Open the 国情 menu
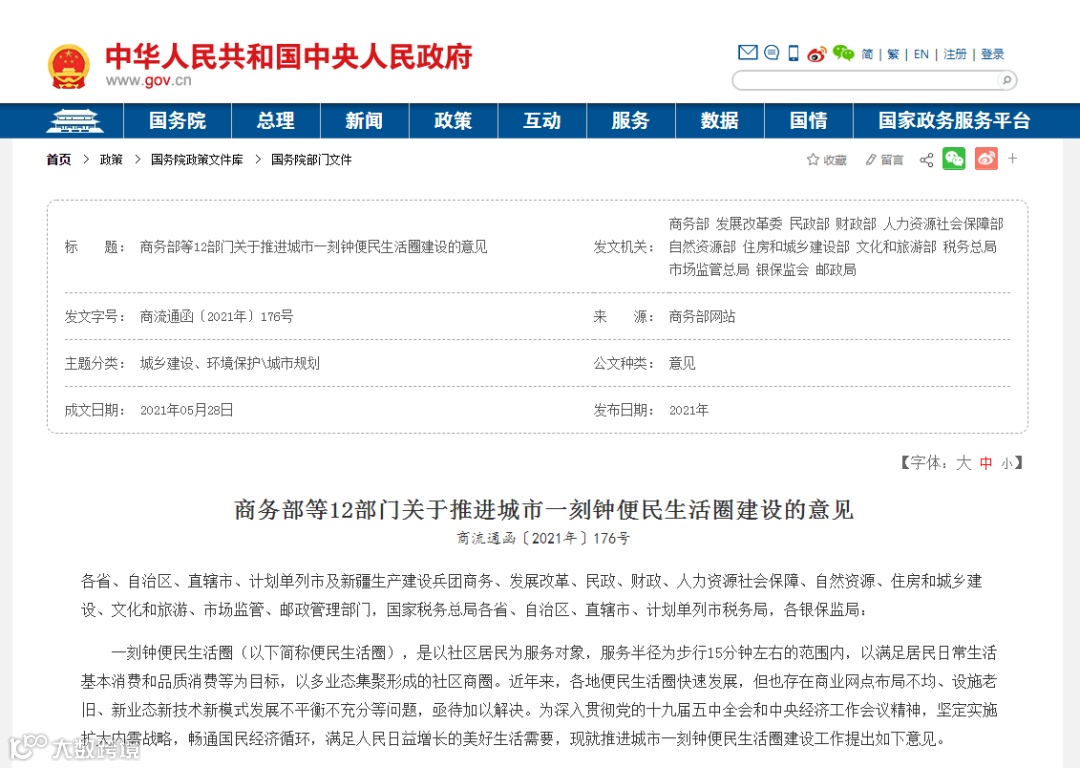The height and width of the screenshot is (768, 1080). (x=809, y=121)
